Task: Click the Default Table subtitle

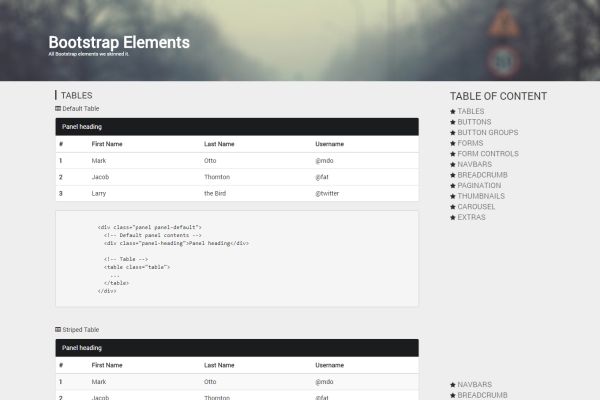Action: (x=80, y=109)
